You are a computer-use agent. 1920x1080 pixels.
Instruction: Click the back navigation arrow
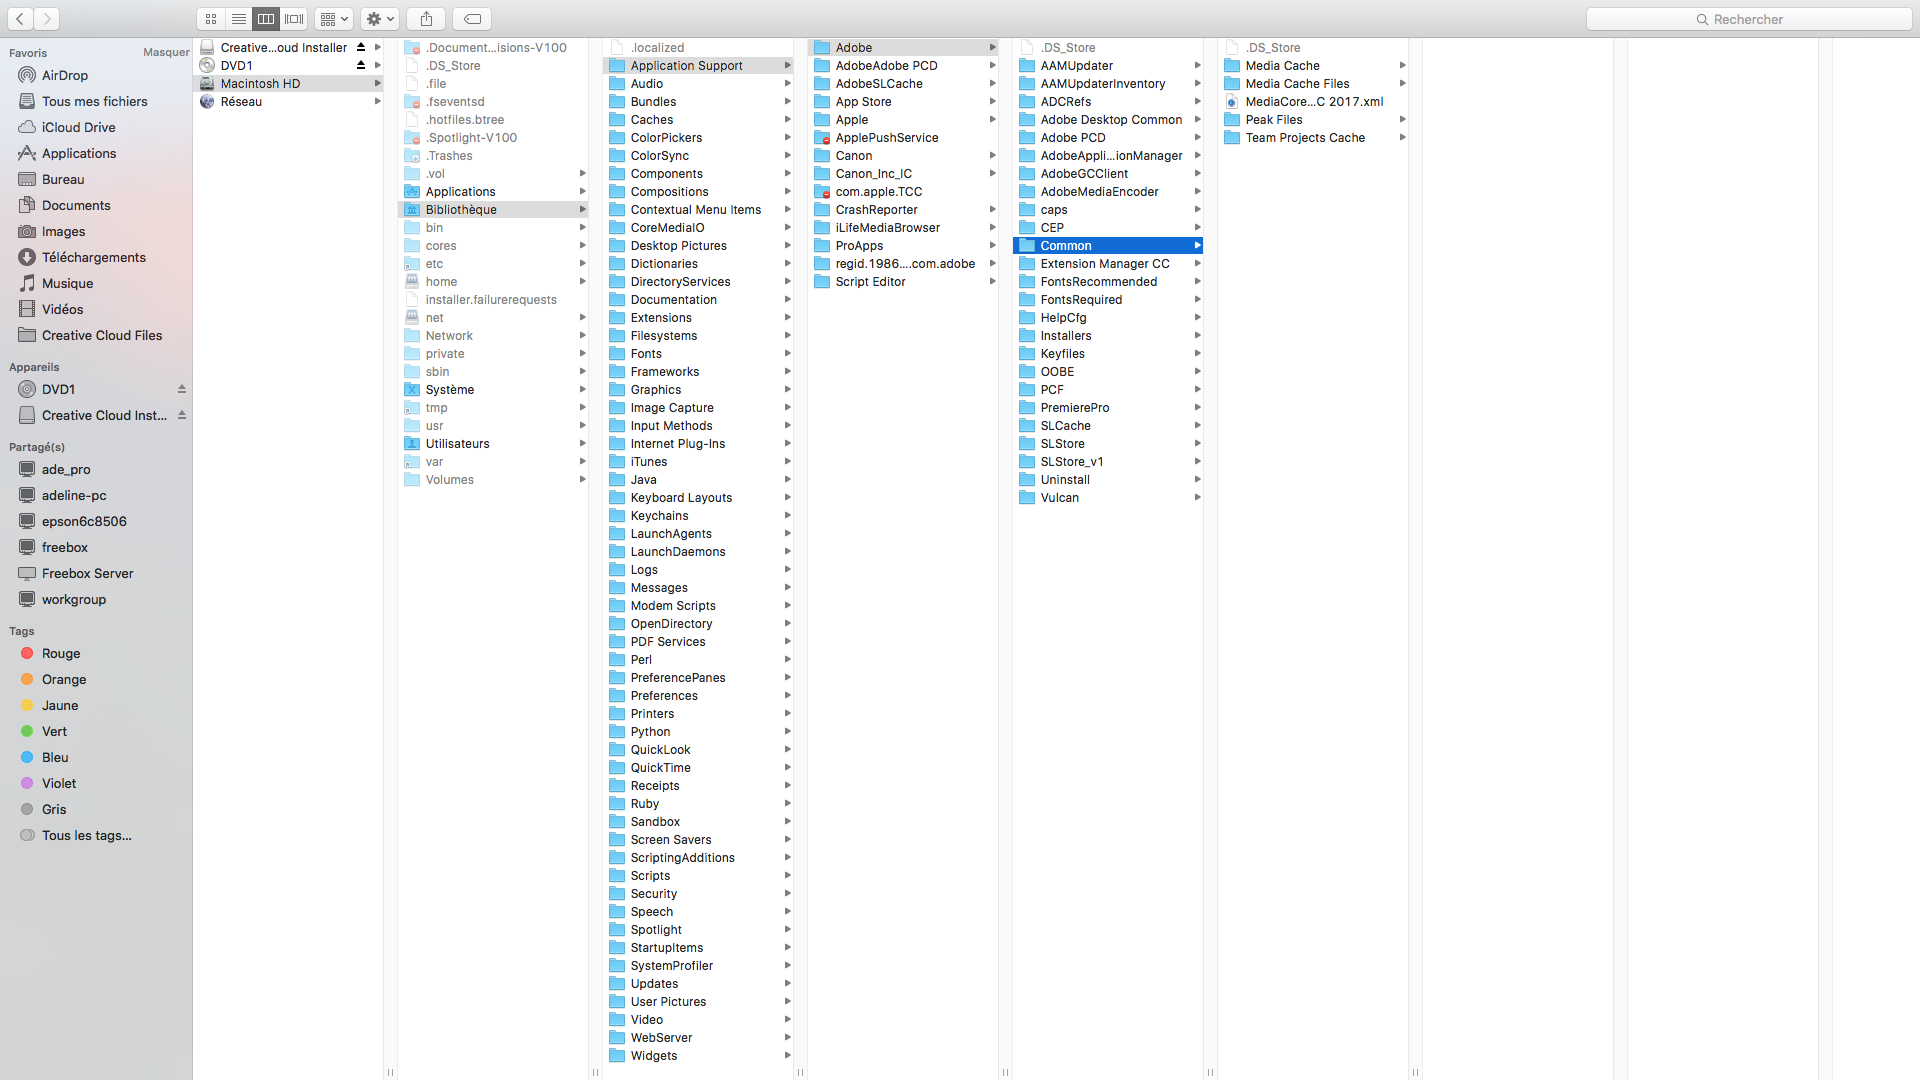click(x=20, y=18)
